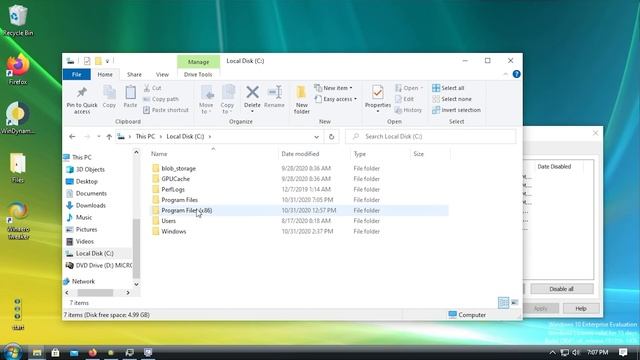Click History in the Open group

point(408,110)
